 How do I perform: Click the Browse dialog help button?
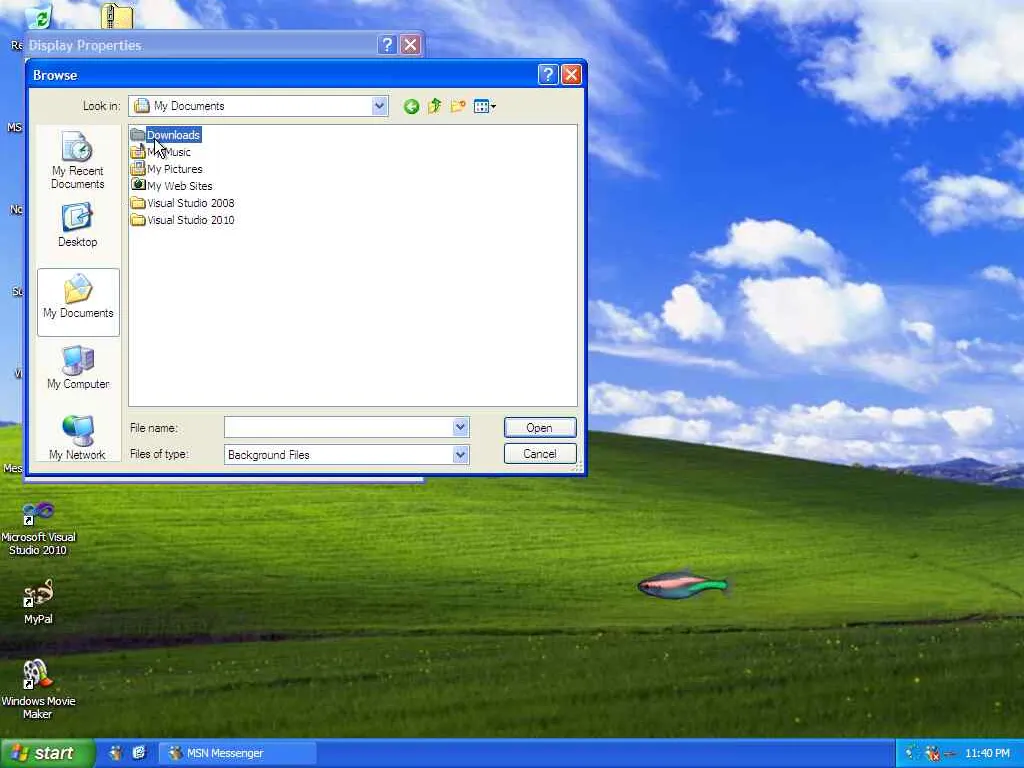pos(548,75)
